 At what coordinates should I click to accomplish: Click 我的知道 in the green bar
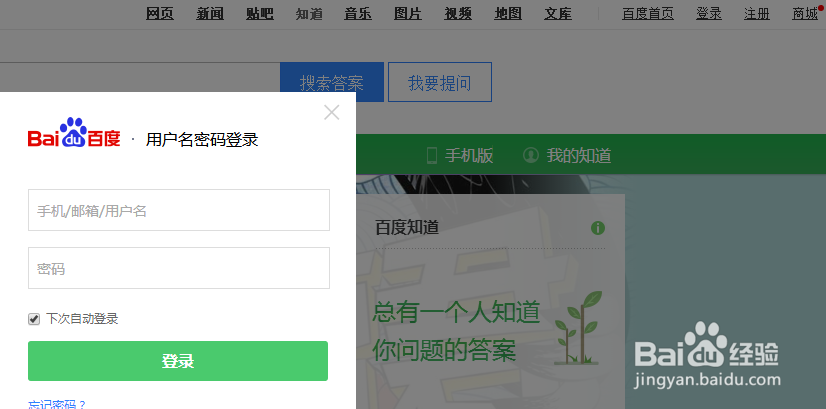click(579, 155)
